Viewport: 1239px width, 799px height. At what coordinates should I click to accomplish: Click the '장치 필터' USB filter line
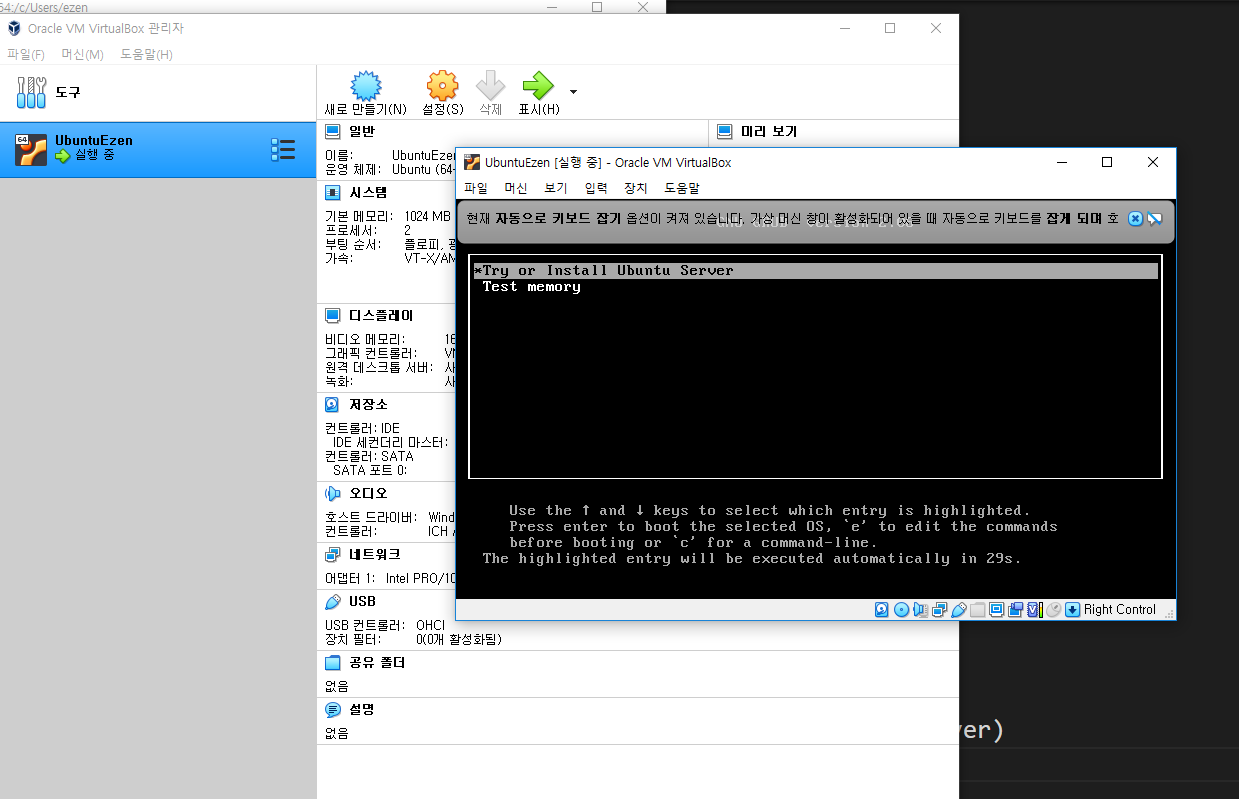pyautogui.click(x=413, y=639)
